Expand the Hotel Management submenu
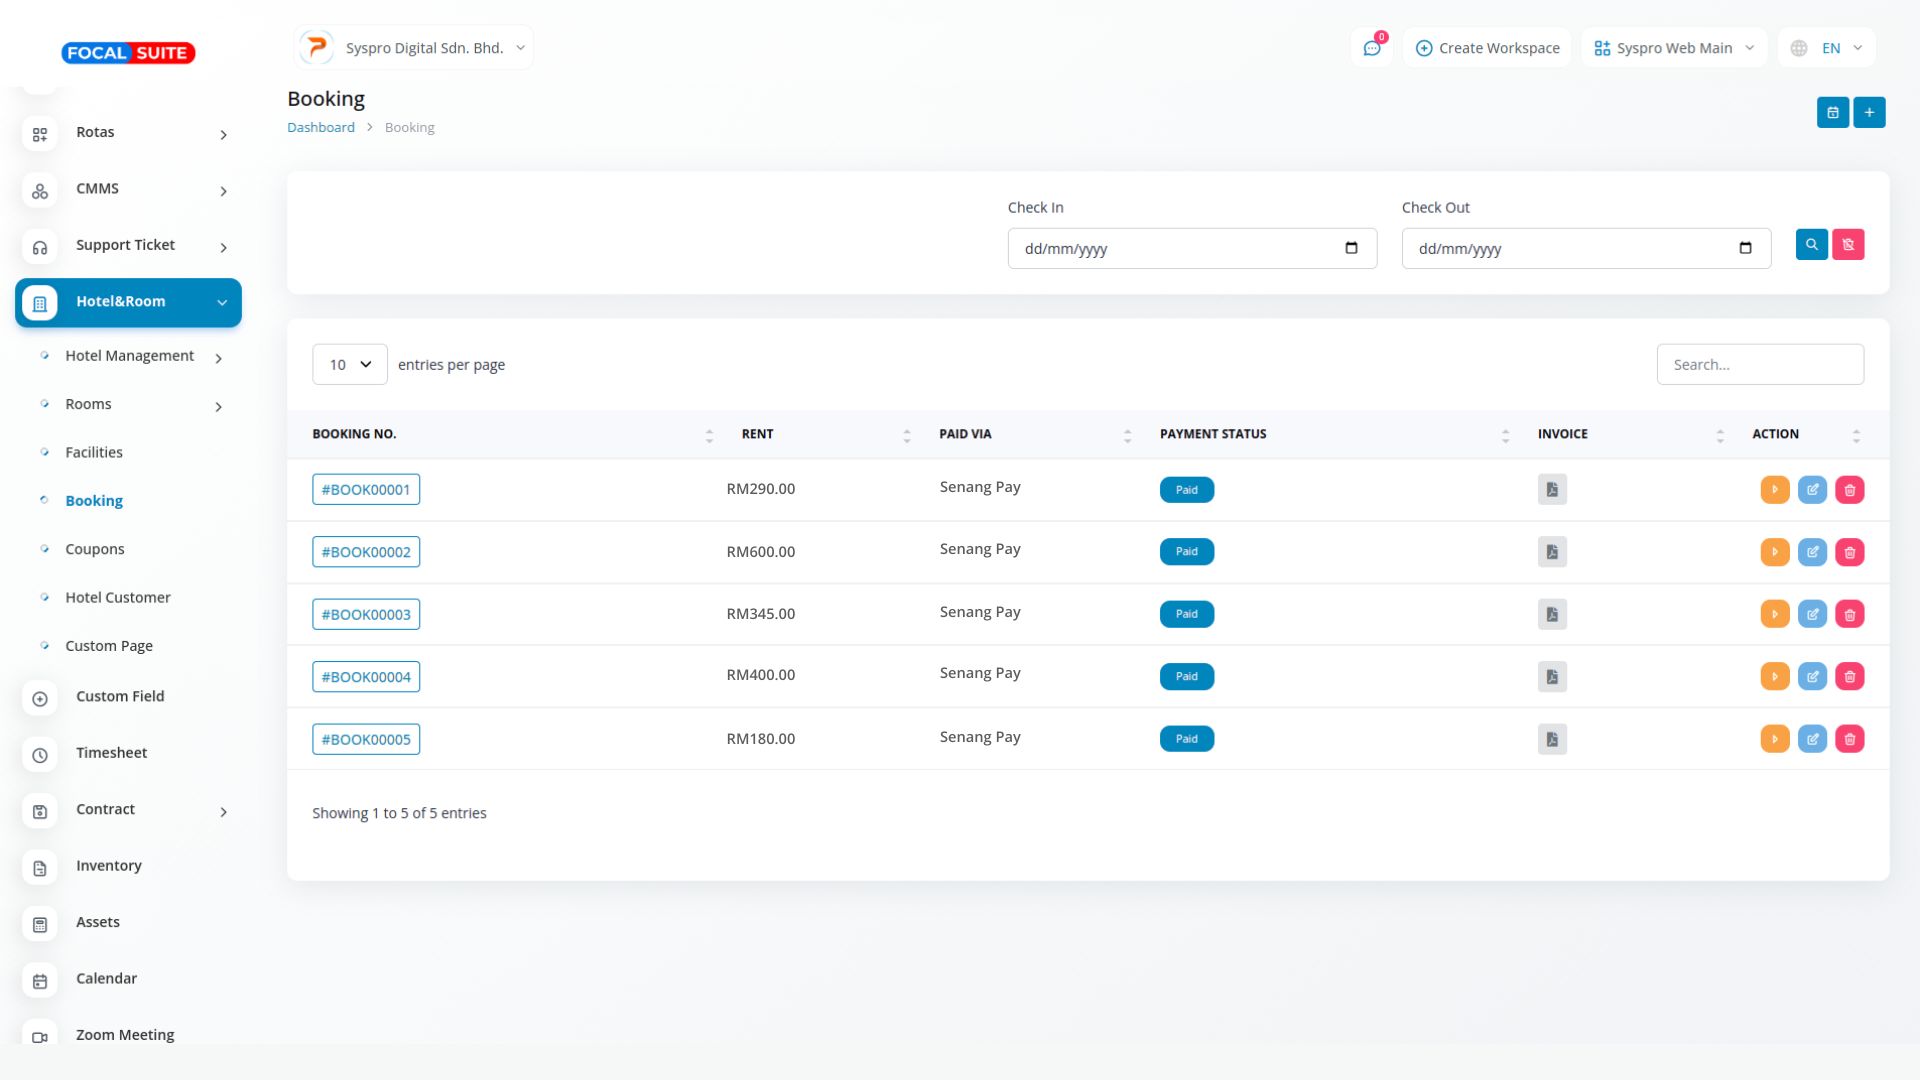The height and width of the screenshot is (1080, 1920). (x=130, y=356)
